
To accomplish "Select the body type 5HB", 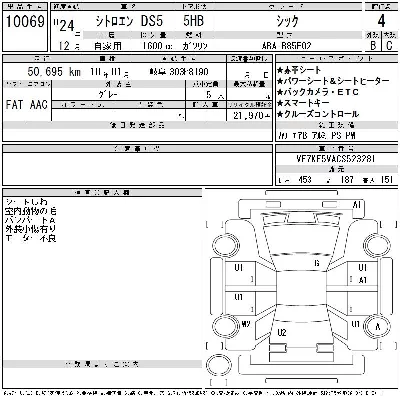I will pos(193,21).
